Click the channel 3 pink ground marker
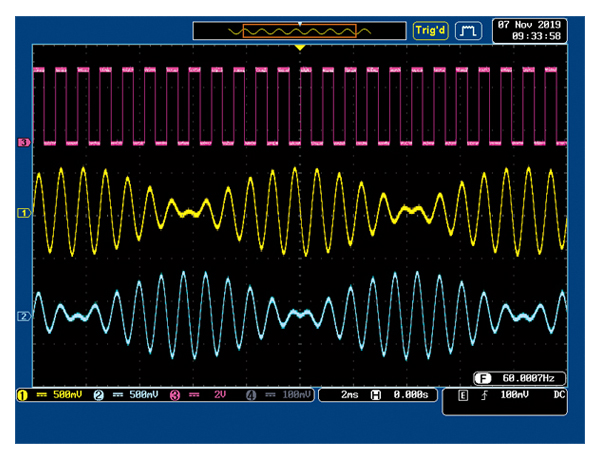Screen dimensions: 600x460 tap(24, 144)
